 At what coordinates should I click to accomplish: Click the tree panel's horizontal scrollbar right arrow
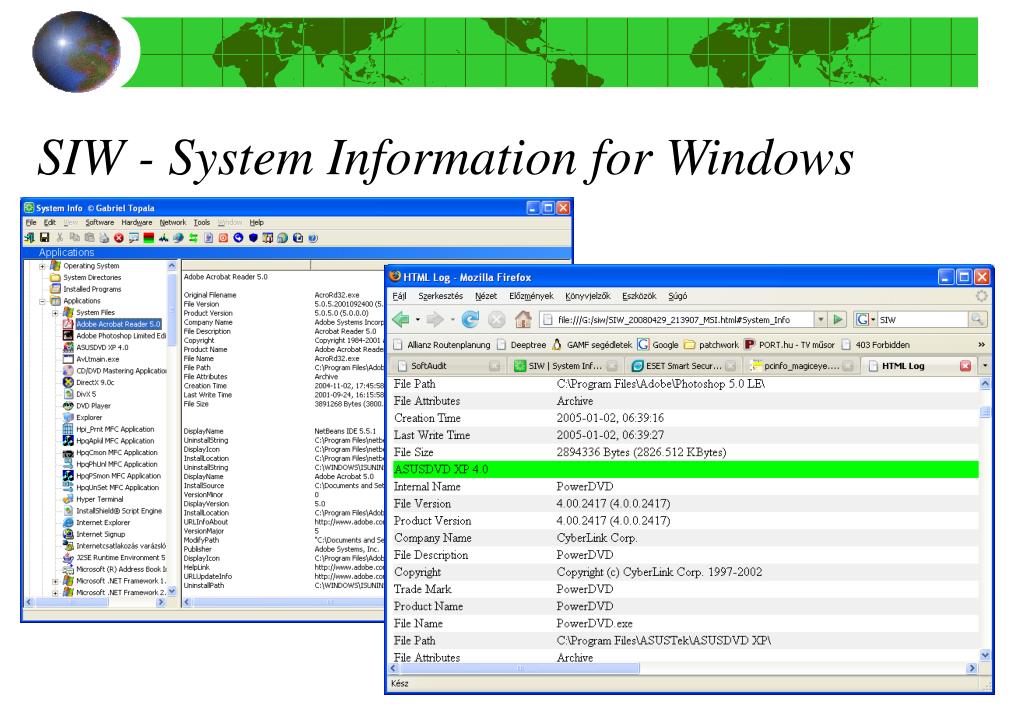click(160, 602)
